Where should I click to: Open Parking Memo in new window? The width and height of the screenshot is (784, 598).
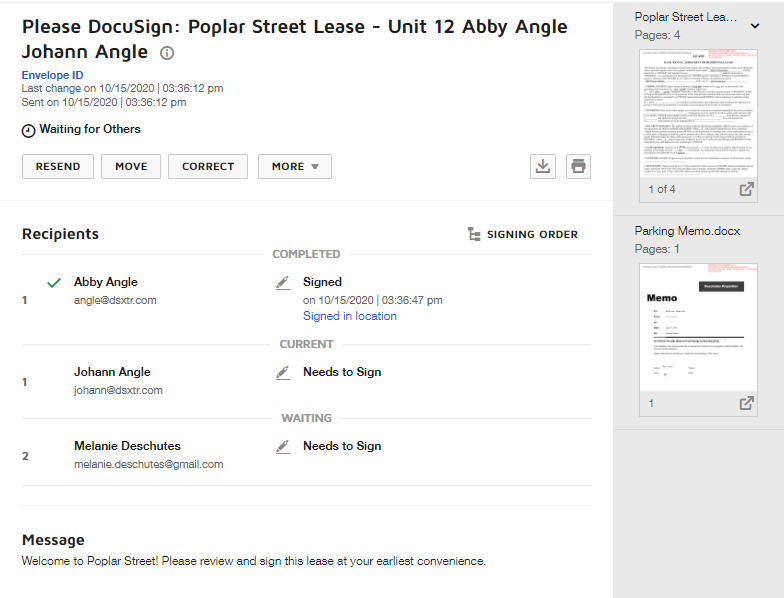746,403
